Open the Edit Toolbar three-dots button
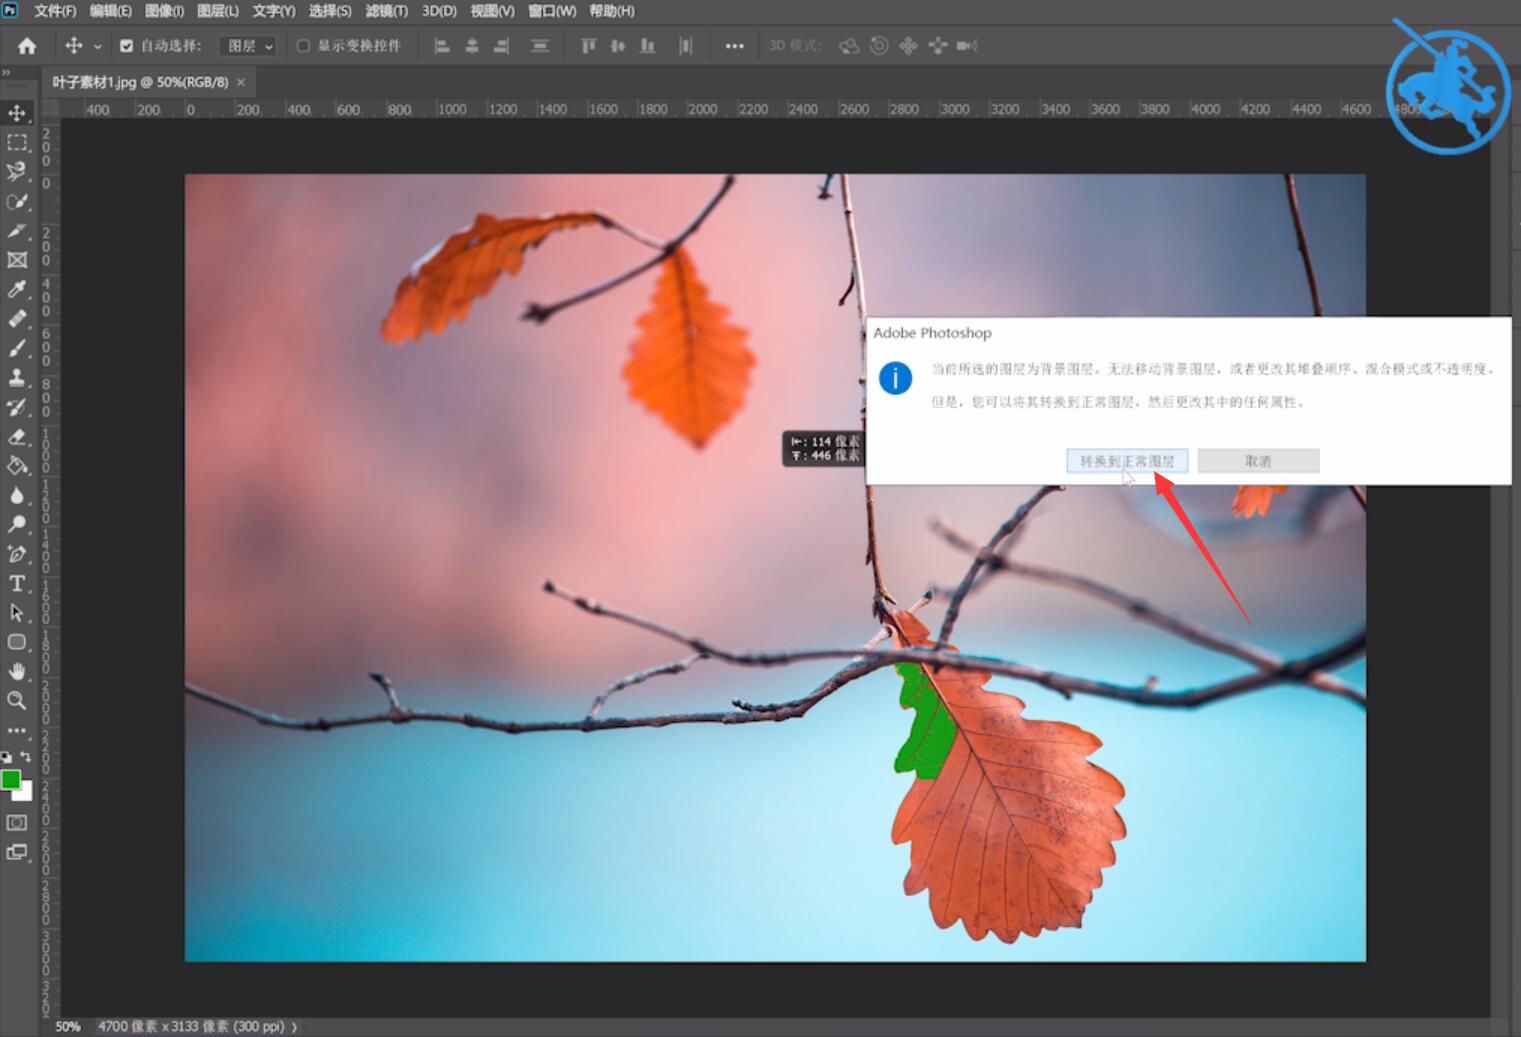Viewport: 1521px width, 1037px height. (17, 730)
